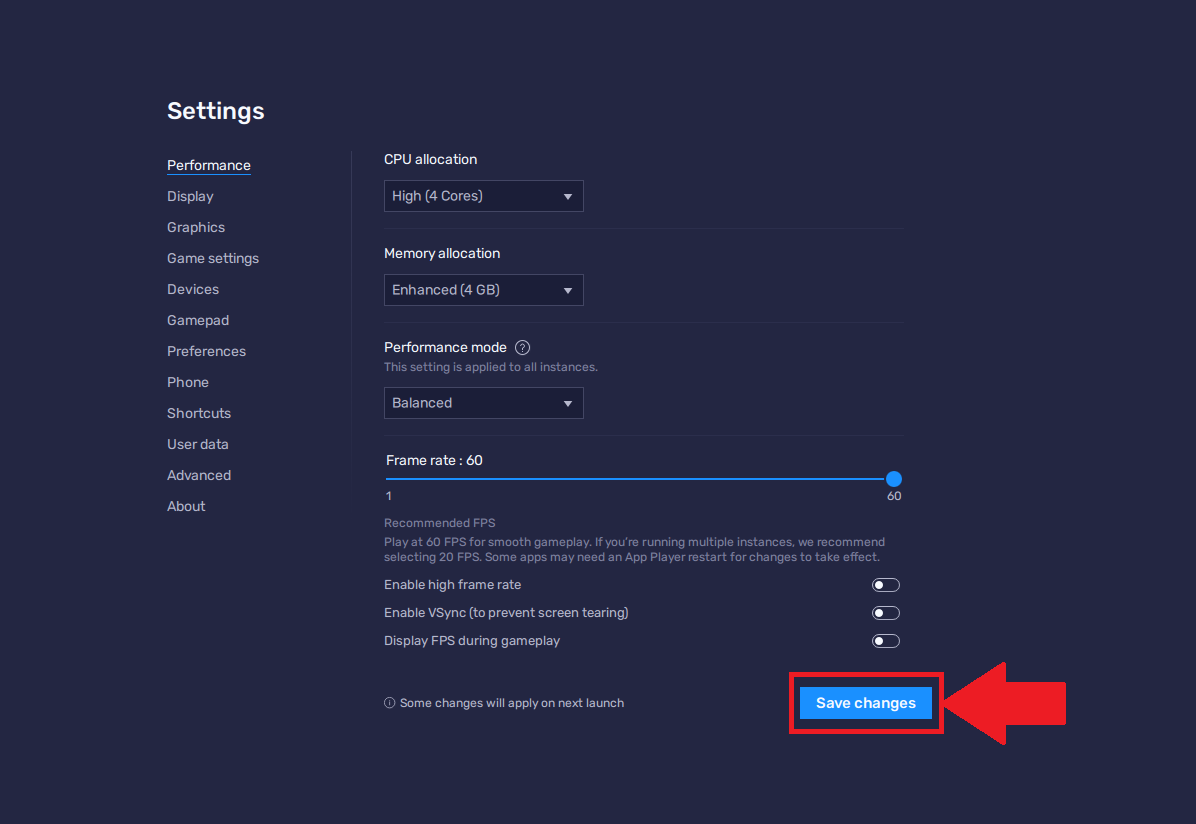Select the Shortcuts settings section

coord(199,413)
